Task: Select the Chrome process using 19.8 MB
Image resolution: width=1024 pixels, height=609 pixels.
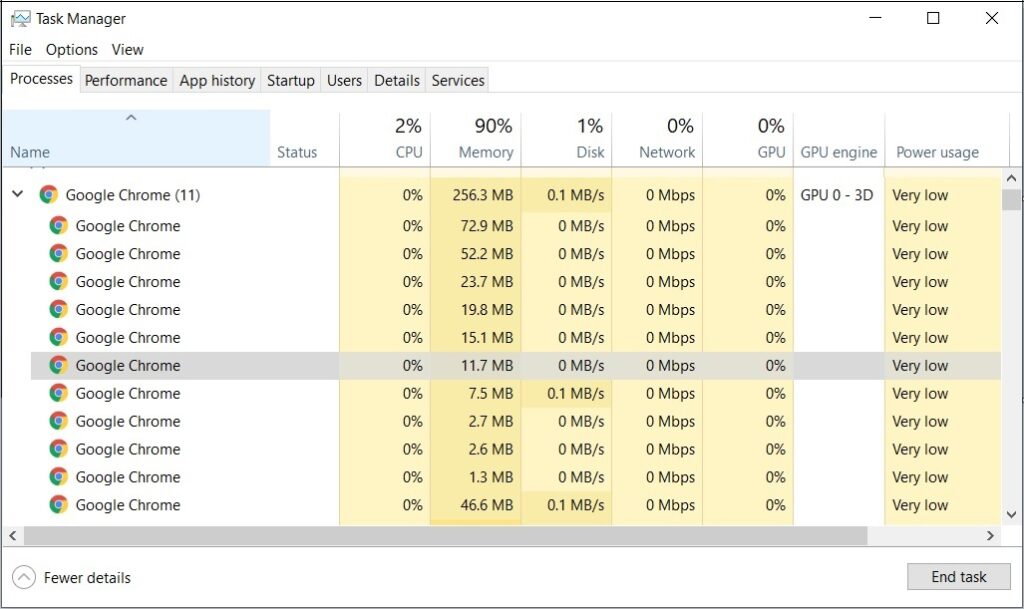Action: click(x=127, y=309)
